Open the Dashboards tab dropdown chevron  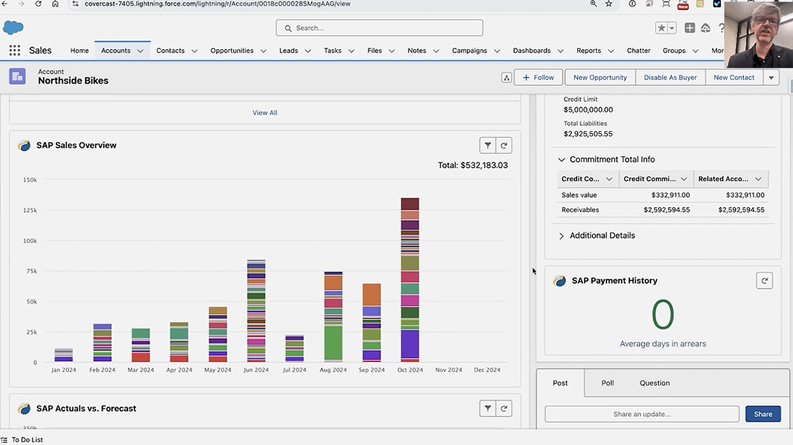coord(560,51)
